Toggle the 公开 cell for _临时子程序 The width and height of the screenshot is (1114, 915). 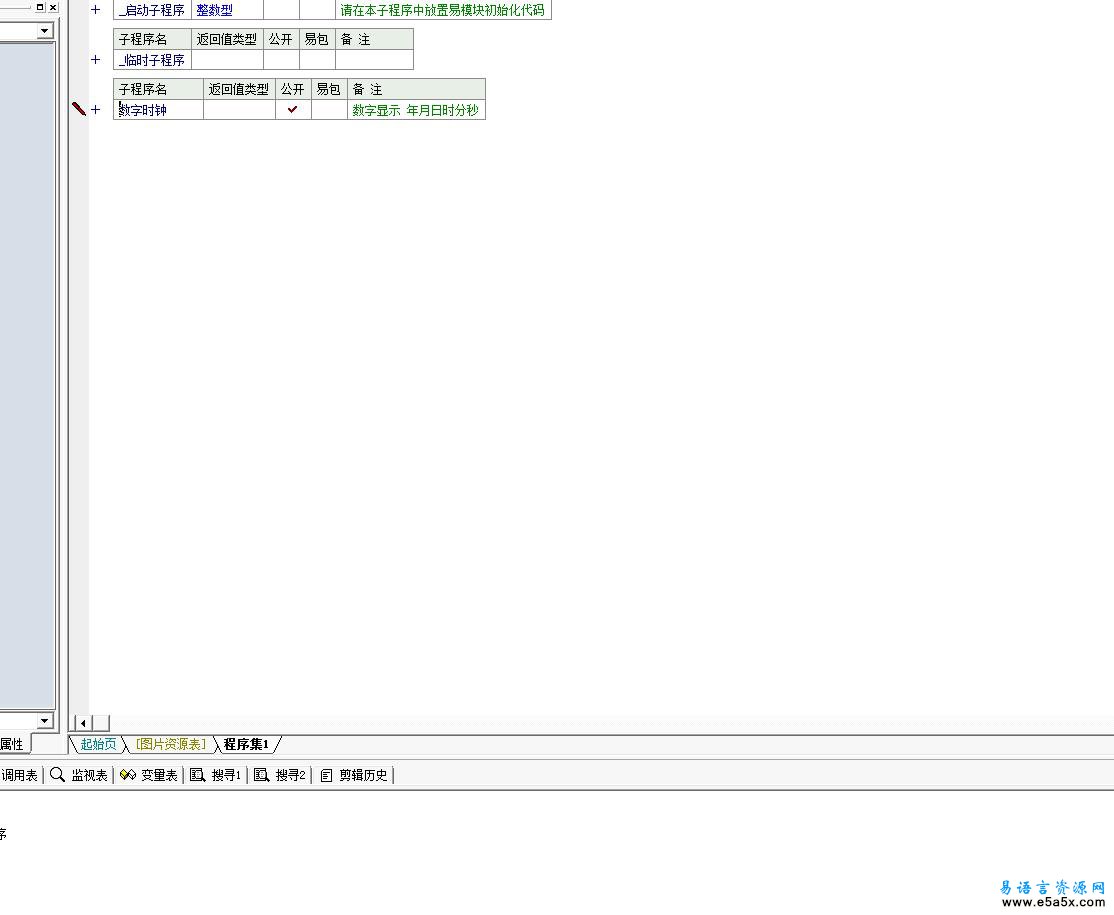281,60
